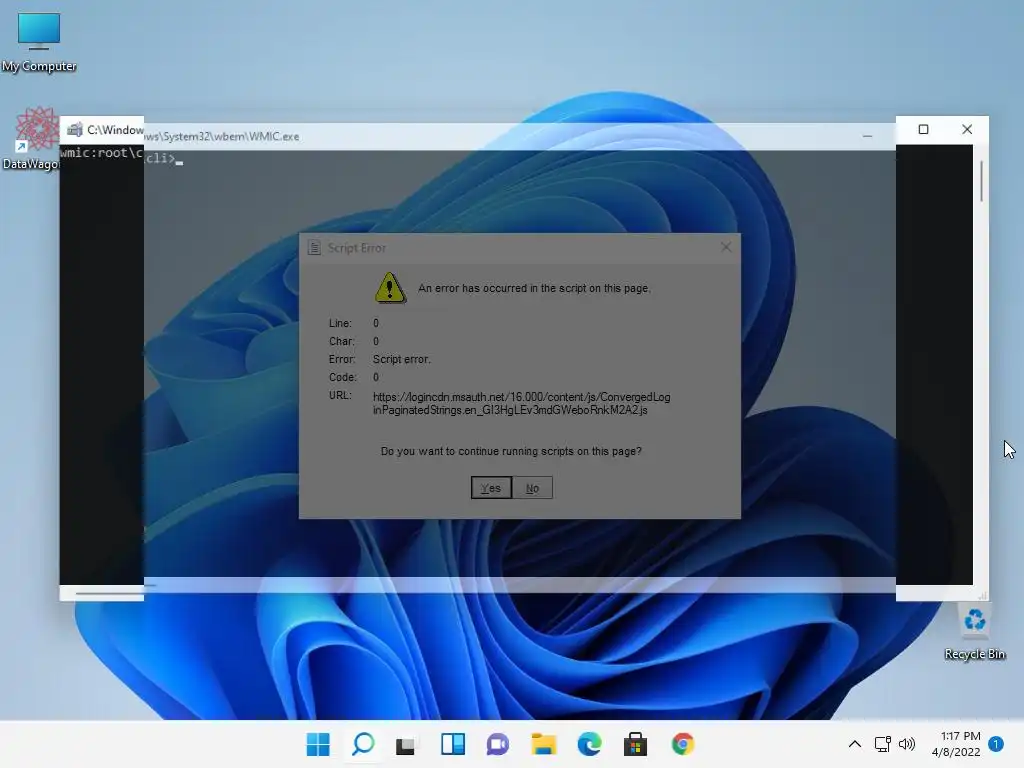Click the logincdn.msauth.net URL text
1024x768 pixels.
coord(521,404)
